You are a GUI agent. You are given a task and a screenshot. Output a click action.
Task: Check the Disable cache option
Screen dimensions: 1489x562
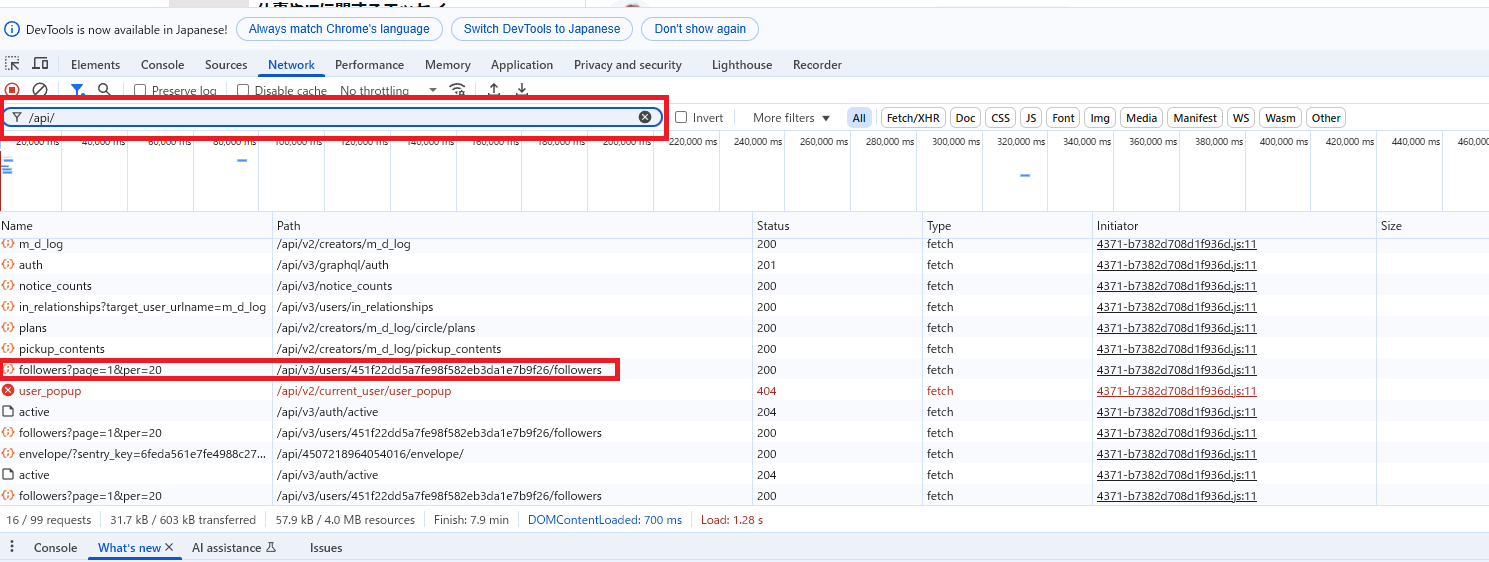[243, 90]
